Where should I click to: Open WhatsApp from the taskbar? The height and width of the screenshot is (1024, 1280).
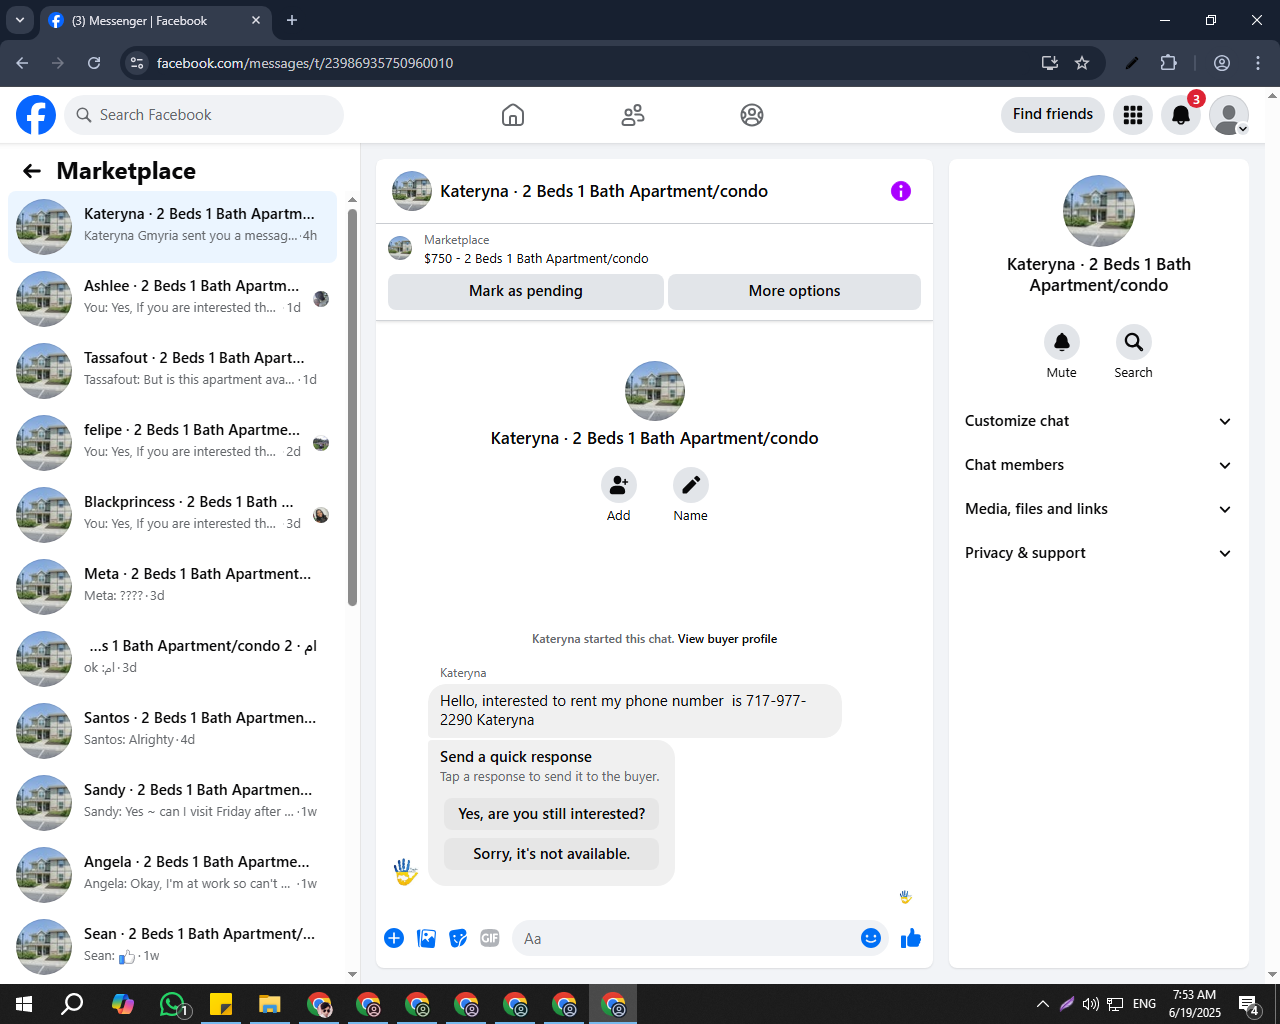click(173, 1004)
